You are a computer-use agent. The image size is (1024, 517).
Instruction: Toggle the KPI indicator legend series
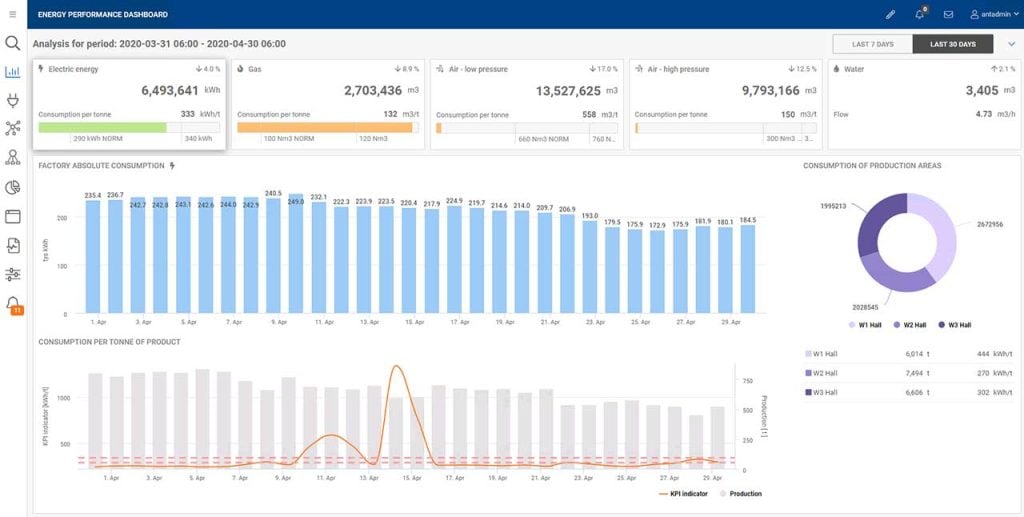(x=683, y=494)
